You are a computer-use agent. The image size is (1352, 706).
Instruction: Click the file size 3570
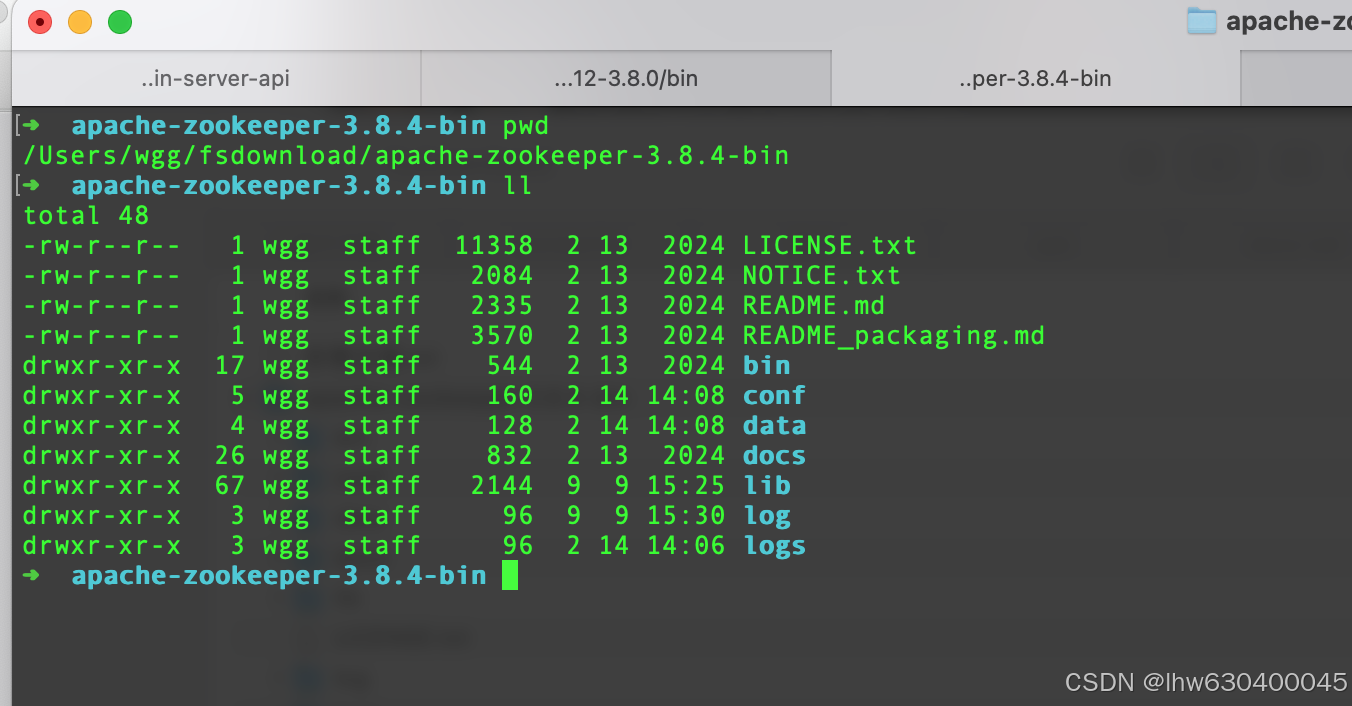pyautogui.click(x=502, y=336)
